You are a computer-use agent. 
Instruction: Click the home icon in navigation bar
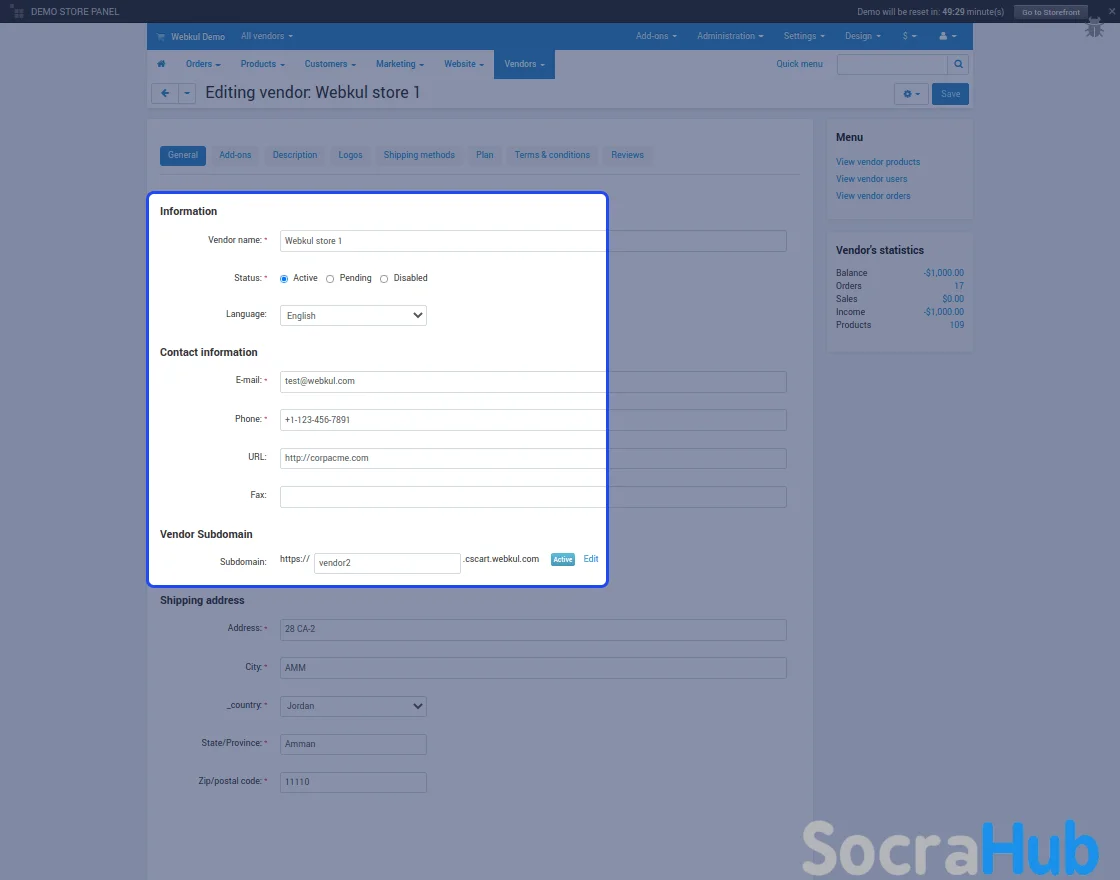click(161, 64)
